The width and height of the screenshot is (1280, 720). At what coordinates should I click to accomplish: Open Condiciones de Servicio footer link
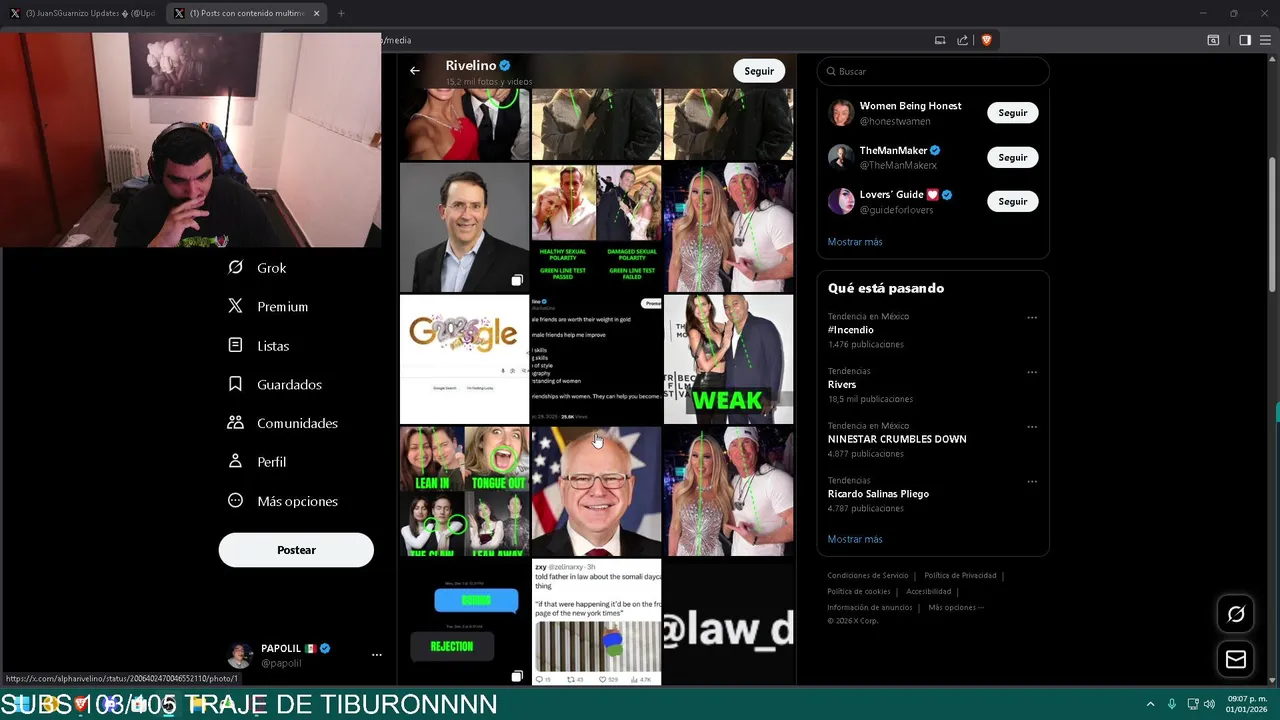tap(868, 576)
